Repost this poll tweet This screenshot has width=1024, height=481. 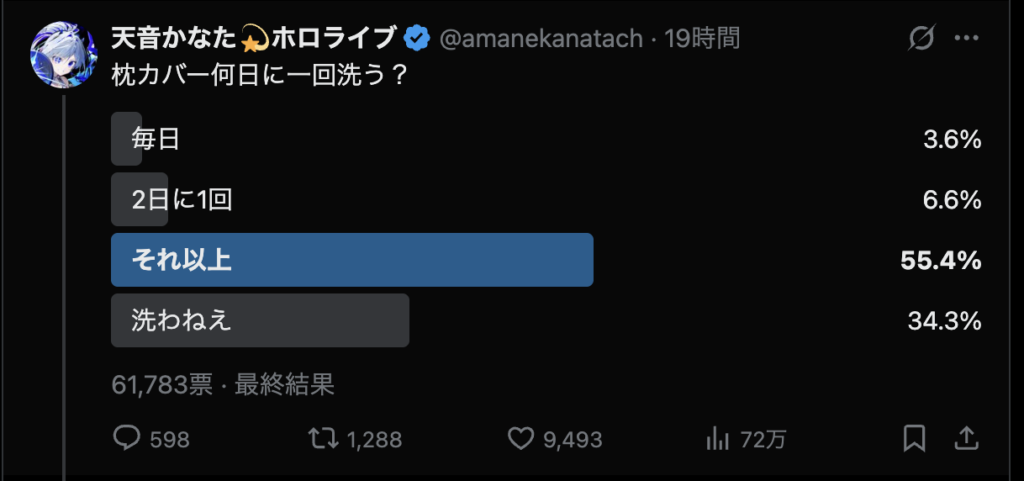pos(322,438)
